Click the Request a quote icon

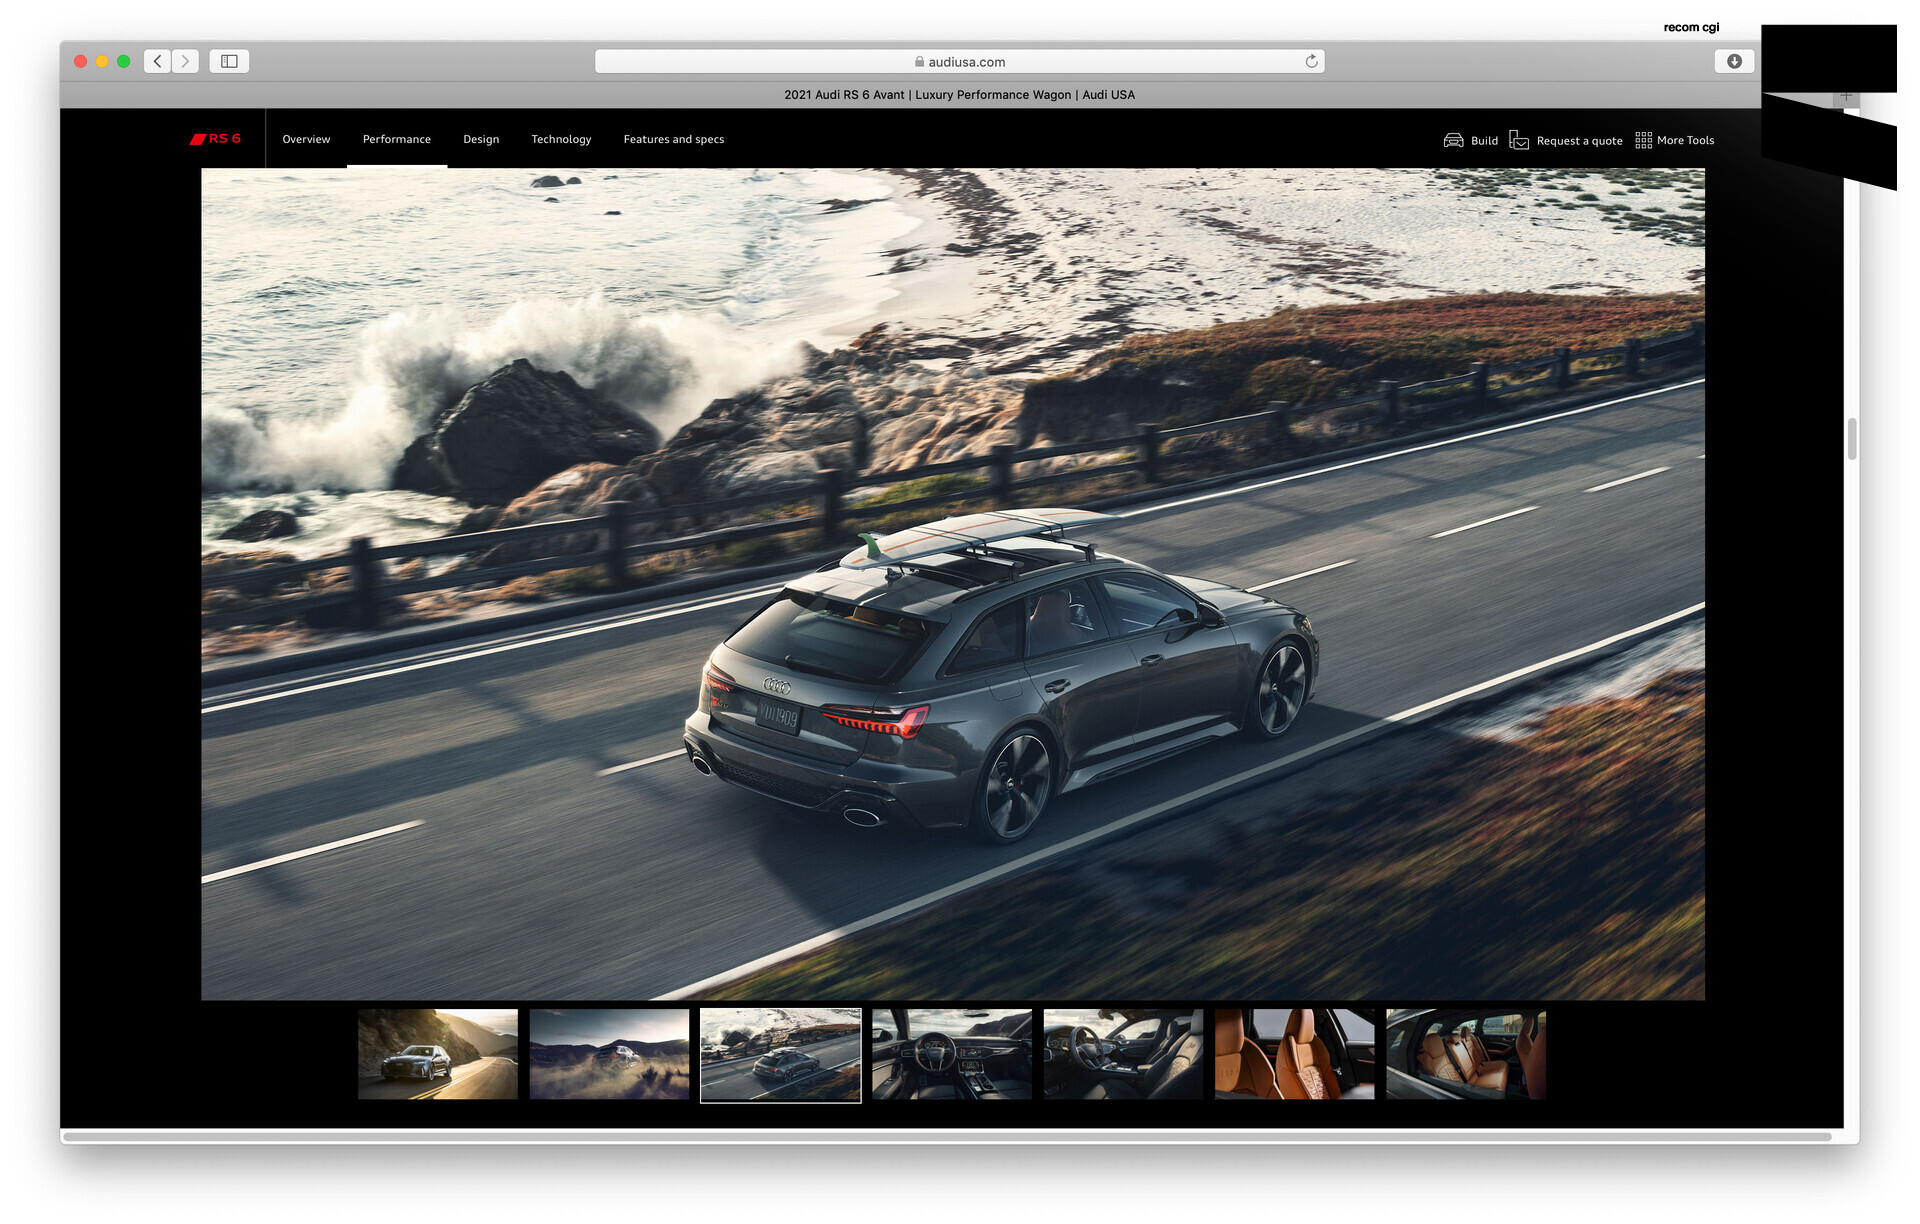[x=1519, y=140]
